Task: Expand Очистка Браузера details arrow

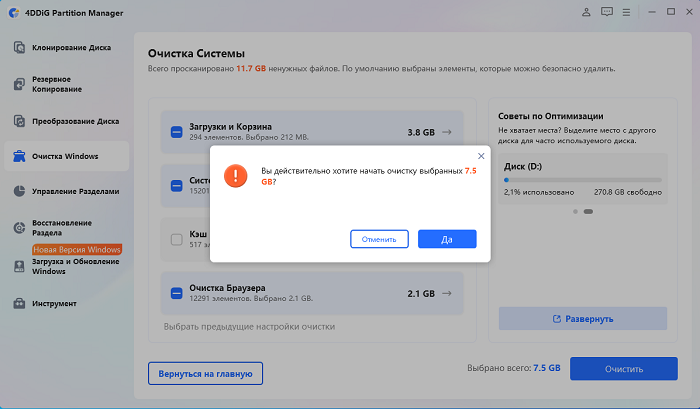Action: pyautogui.click(x=447, y=293)
